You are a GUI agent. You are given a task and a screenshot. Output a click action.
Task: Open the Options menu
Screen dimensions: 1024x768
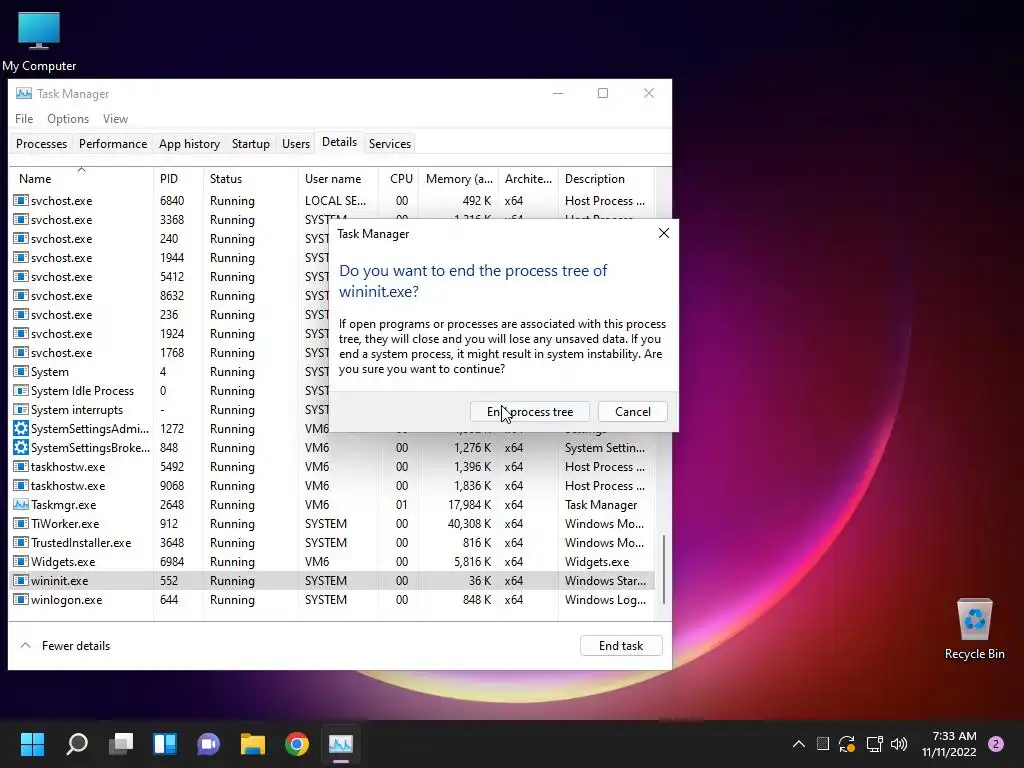68,119
